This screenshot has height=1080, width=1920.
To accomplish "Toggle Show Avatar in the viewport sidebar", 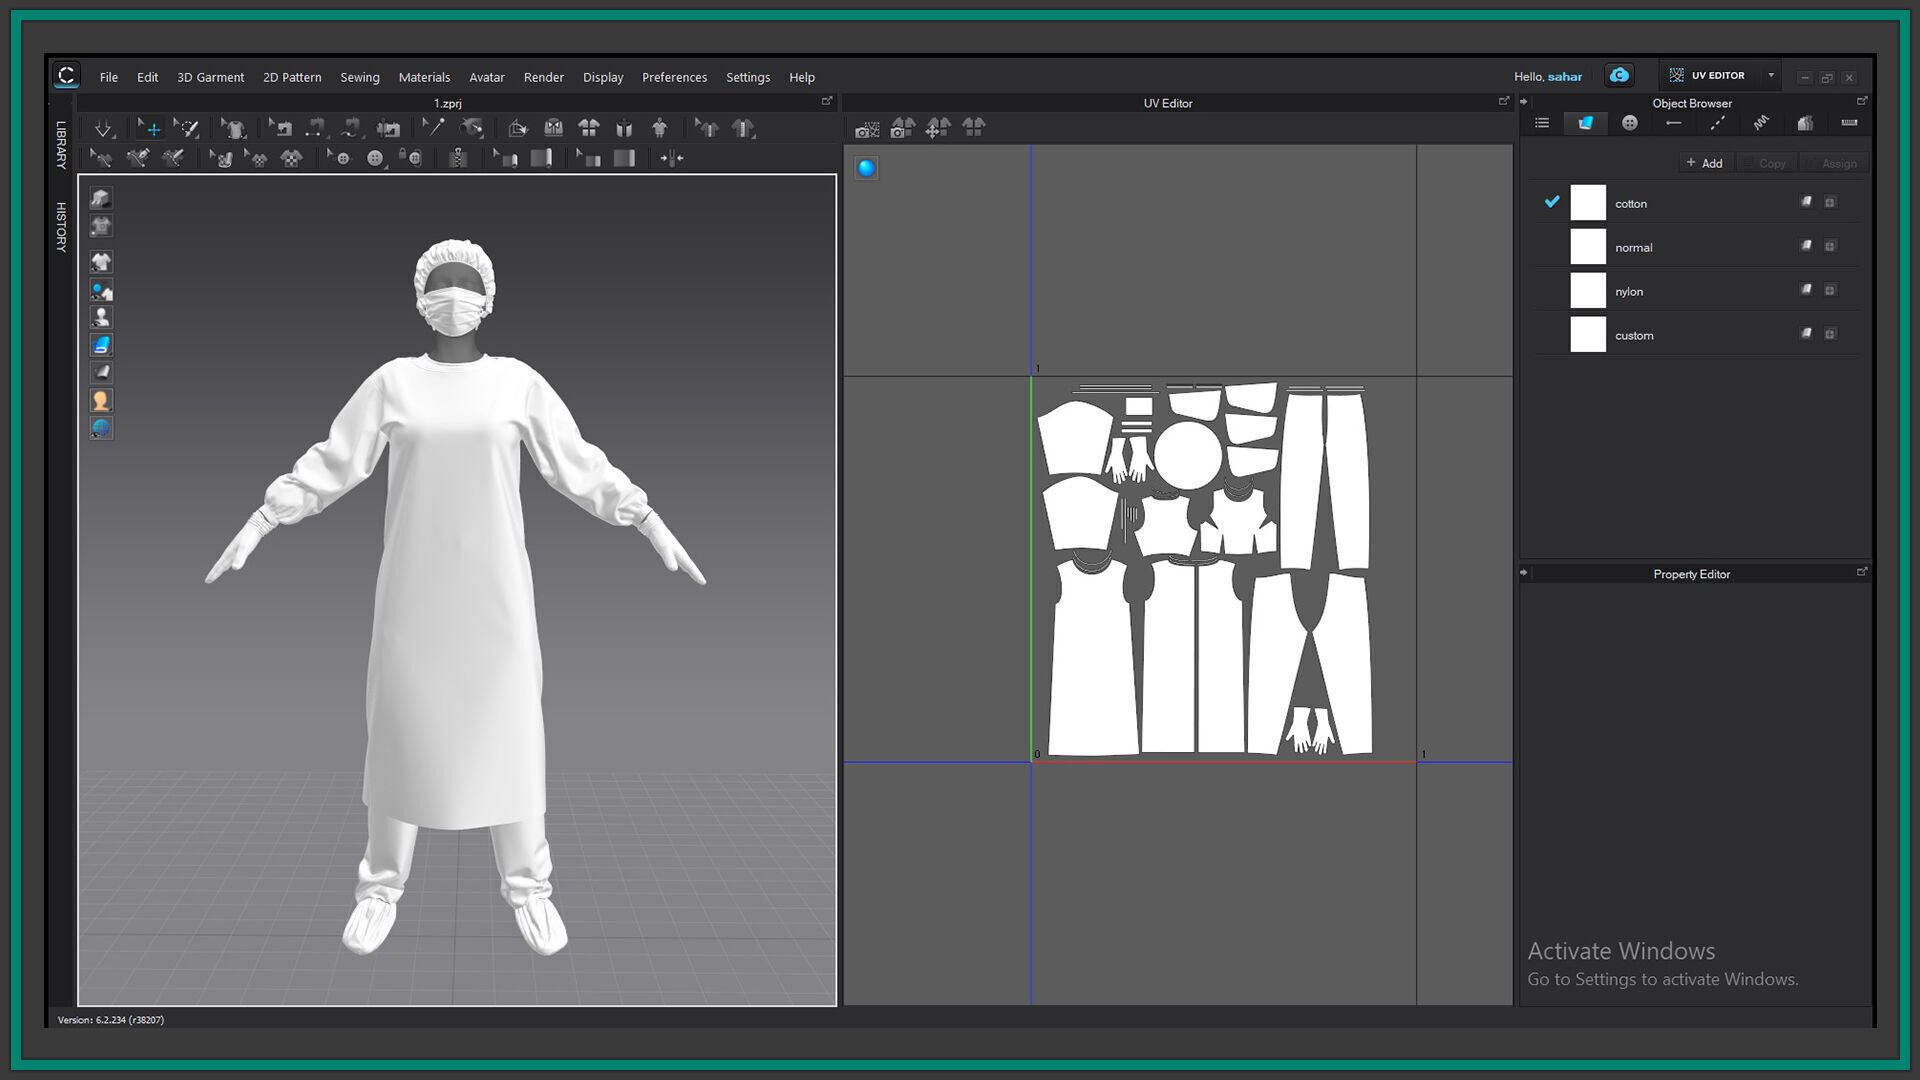I will tap(101, 317).
